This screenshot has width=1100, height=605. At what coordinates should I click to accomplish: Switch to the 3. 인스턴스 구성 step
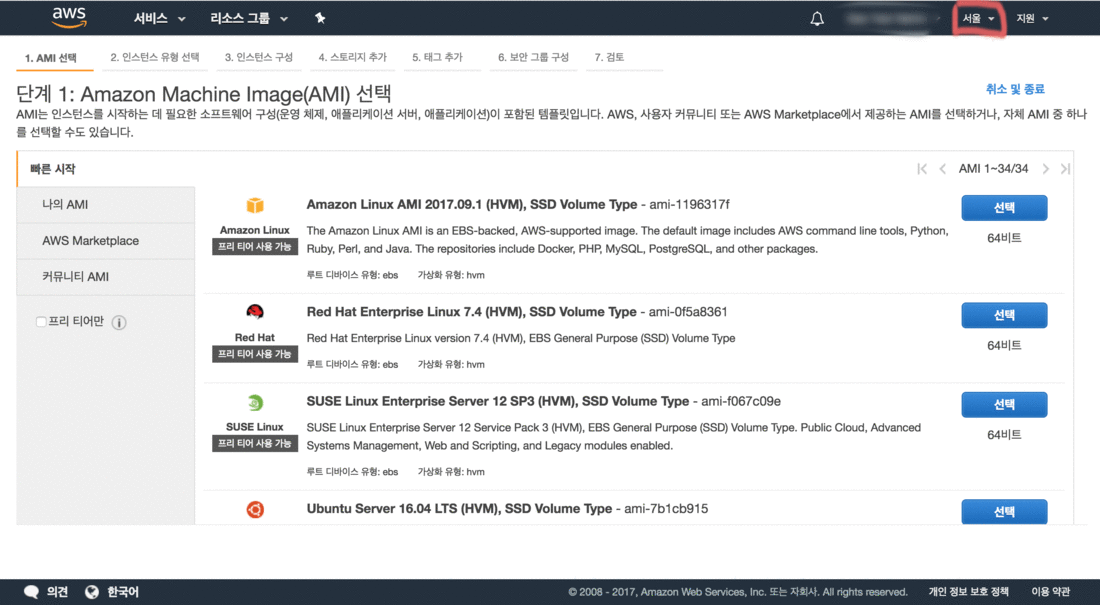tap(259, 57)
